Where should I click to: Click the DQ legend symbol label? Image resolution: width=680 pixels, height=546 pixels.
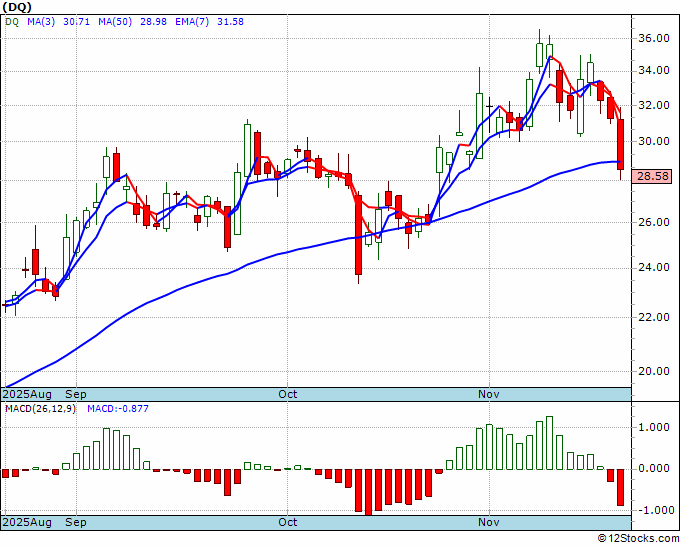pyautogui.click(x=12, y=21)
